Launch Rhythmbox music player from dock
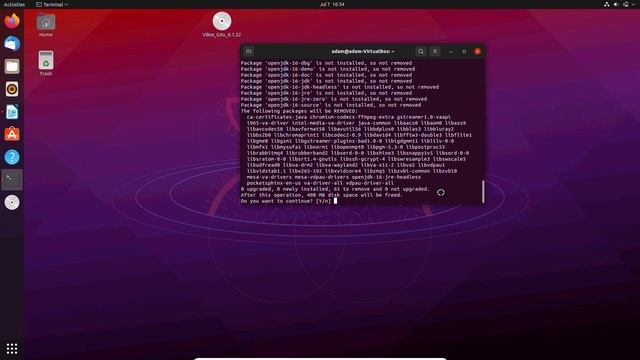Screen dimensions: 640x360 [x=12, y=89]
